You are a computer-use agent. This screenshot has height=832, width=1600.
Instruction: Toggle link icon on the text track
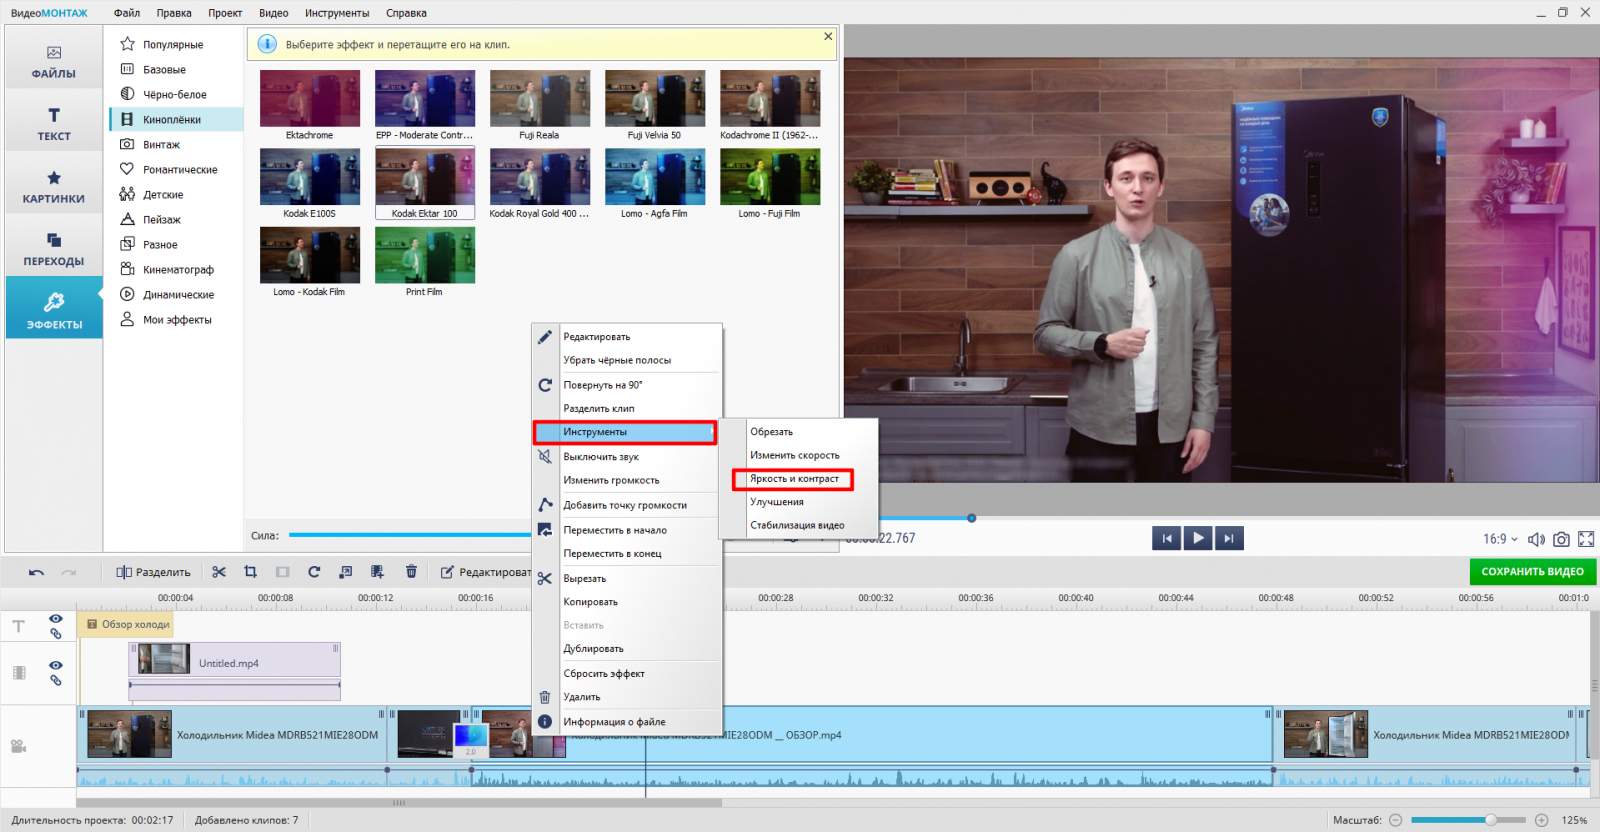pos(56,634)
